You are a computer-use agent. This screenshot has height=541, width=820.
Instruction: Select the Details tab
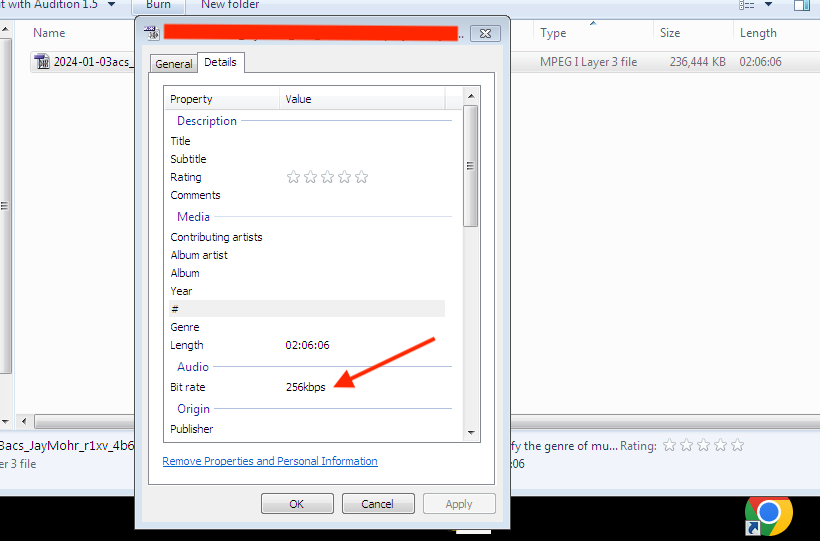pos(220,62)
